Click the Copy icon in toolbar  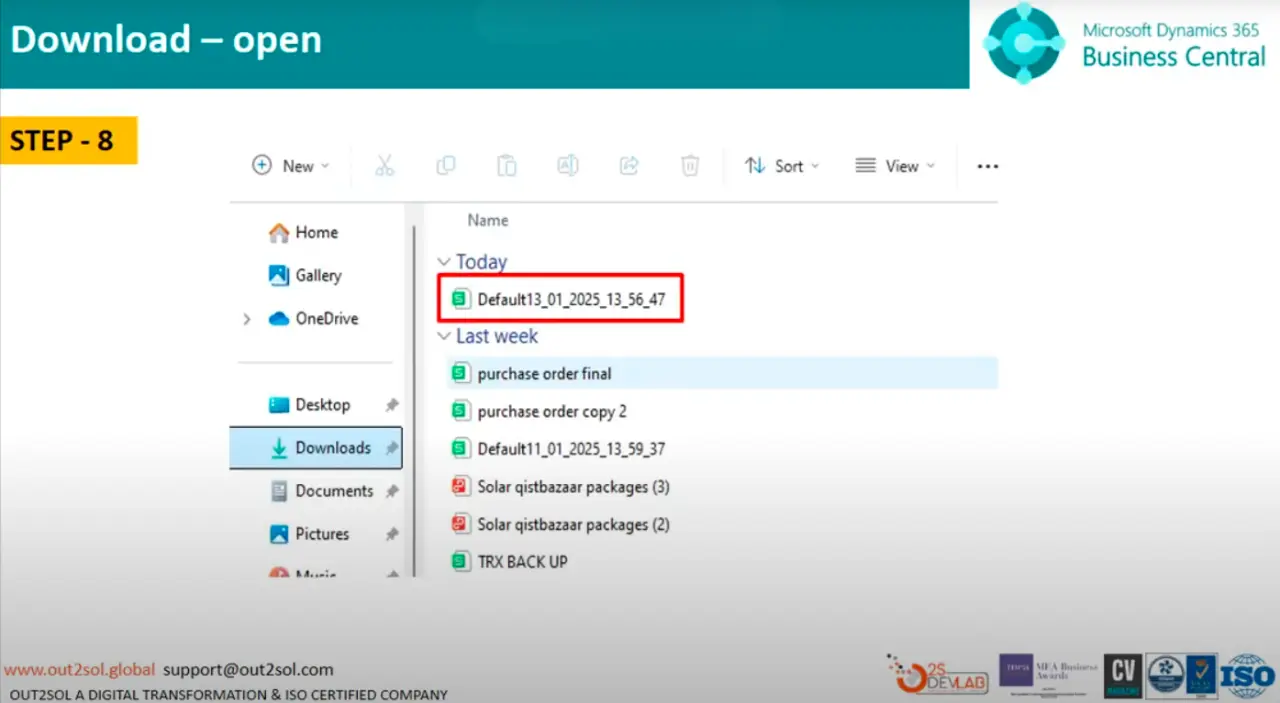446,166
